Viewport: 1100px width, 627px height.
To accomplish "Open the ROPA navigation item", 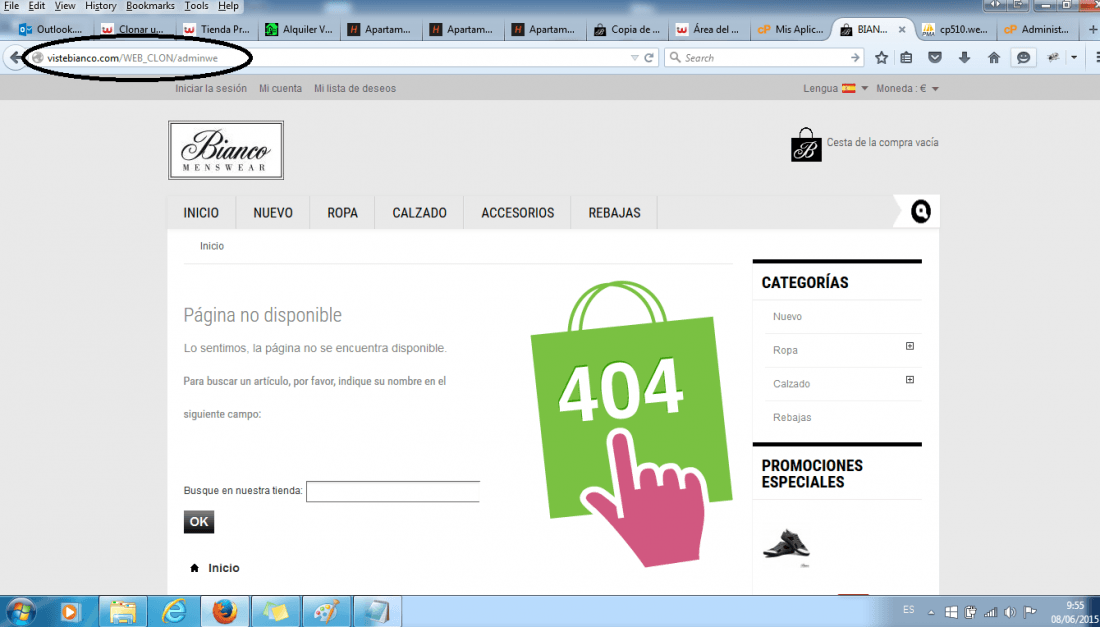I will [342, 213].
